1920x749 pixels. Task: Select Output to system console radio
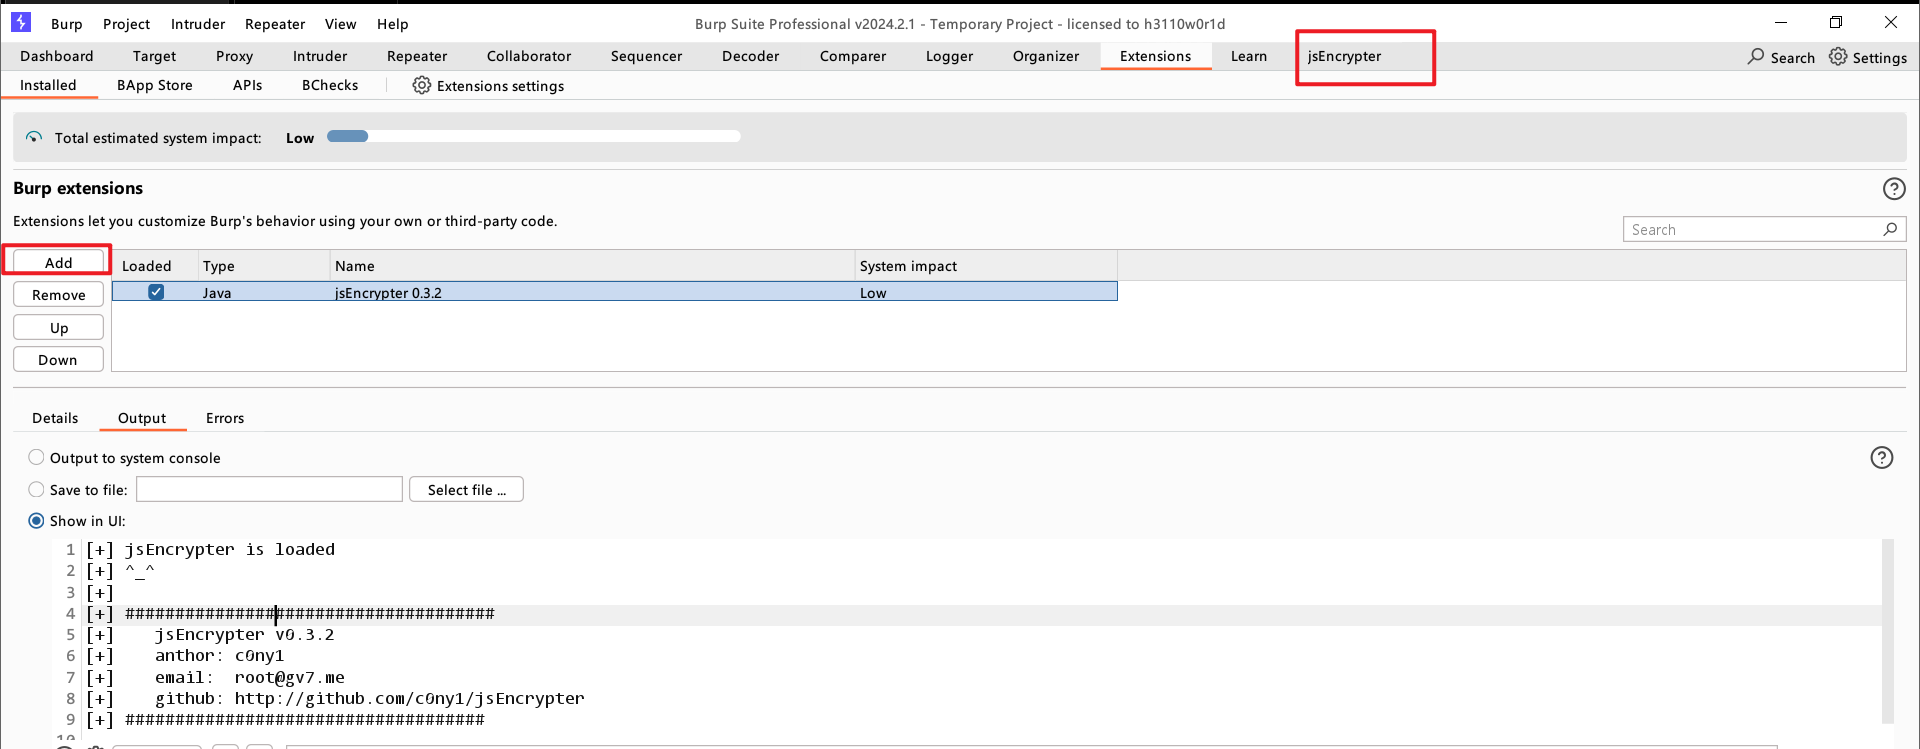point(37,457)
